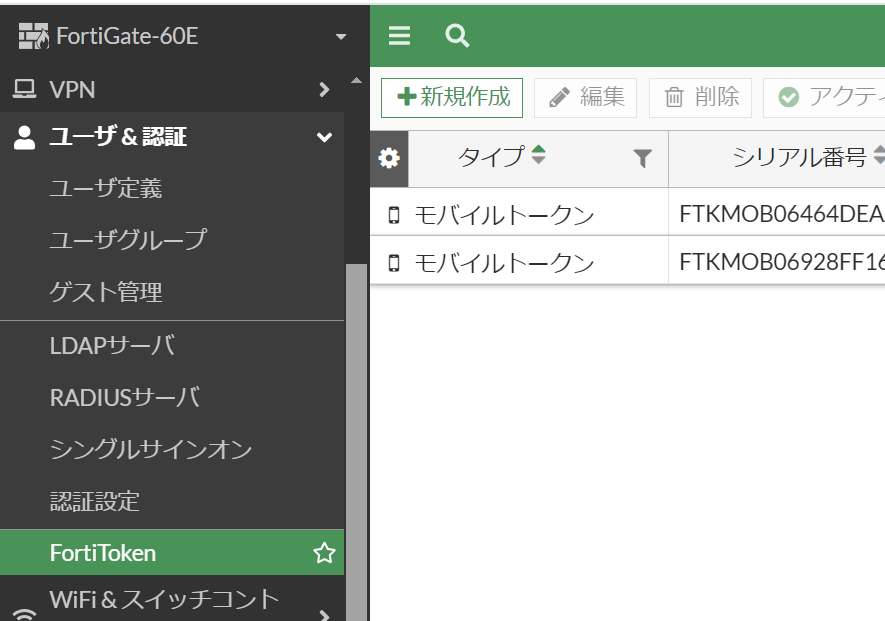Click the 編集 button

[585, 98]
